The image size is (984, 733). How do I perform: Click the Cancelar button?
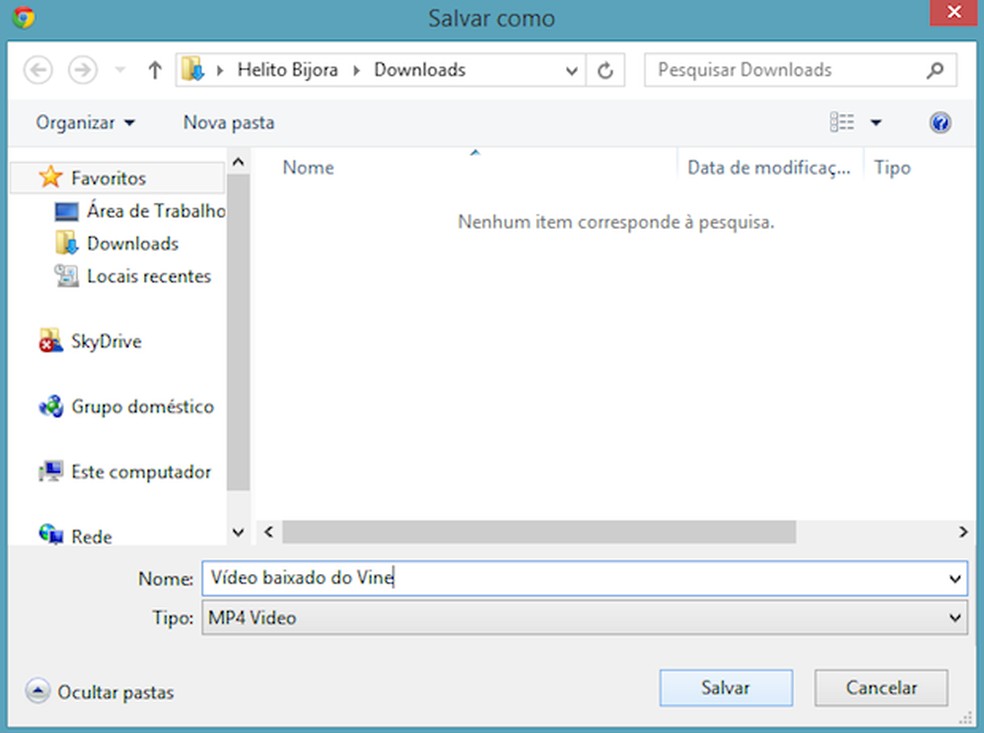click(x=881, y=688)
